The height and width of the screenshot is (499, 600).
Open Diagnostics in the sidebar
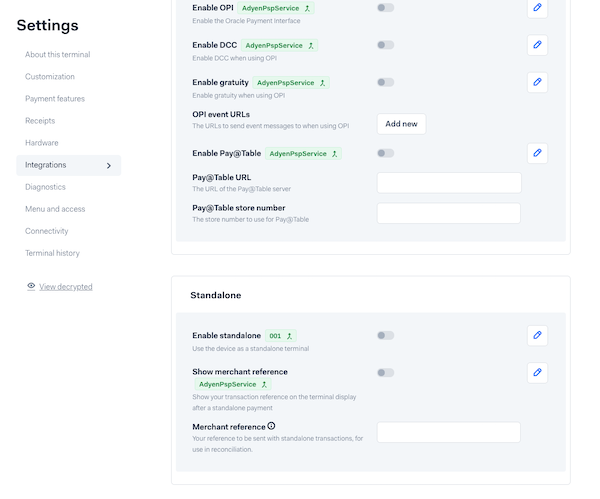45,187
